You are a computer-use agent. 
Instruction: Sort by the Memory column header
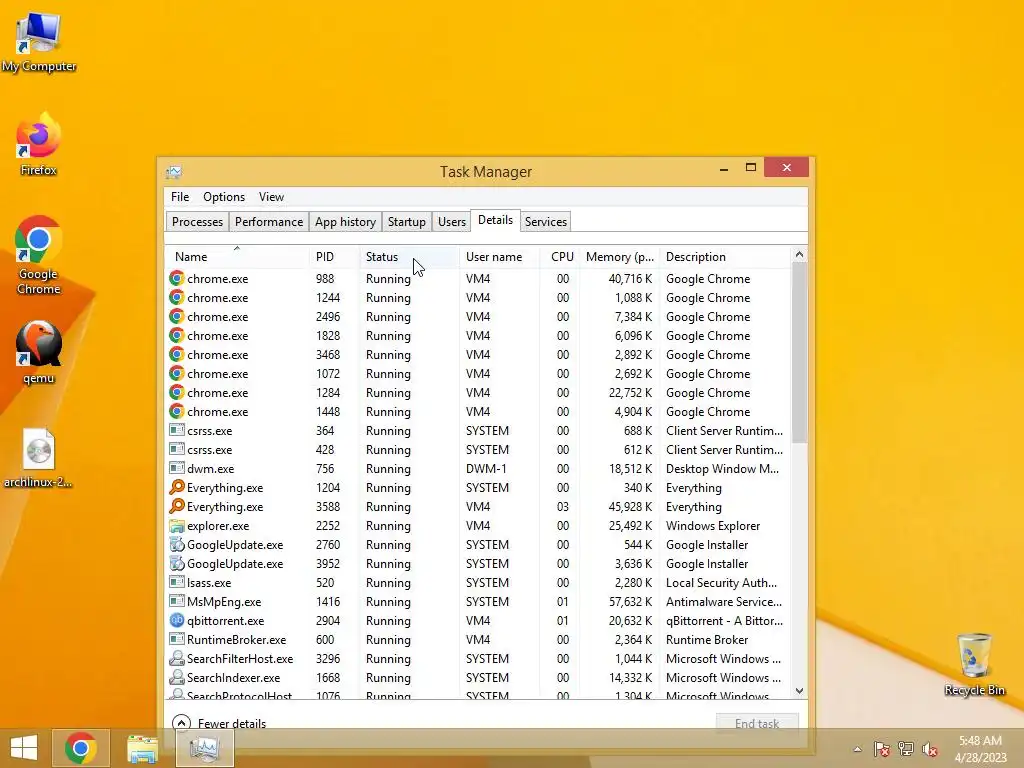point(620,257)
